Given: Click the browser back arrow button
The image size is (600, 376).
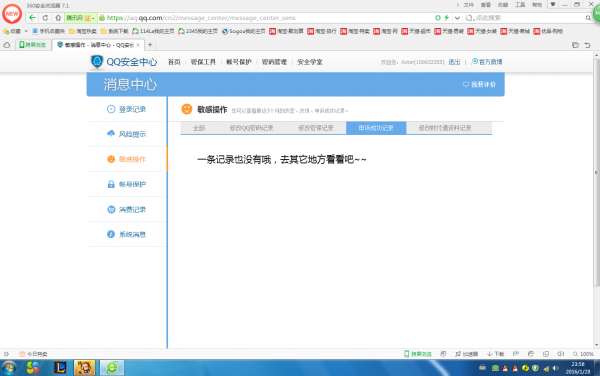Looking at the screenshot, I should pyautogui.click(x=33, y=18).
